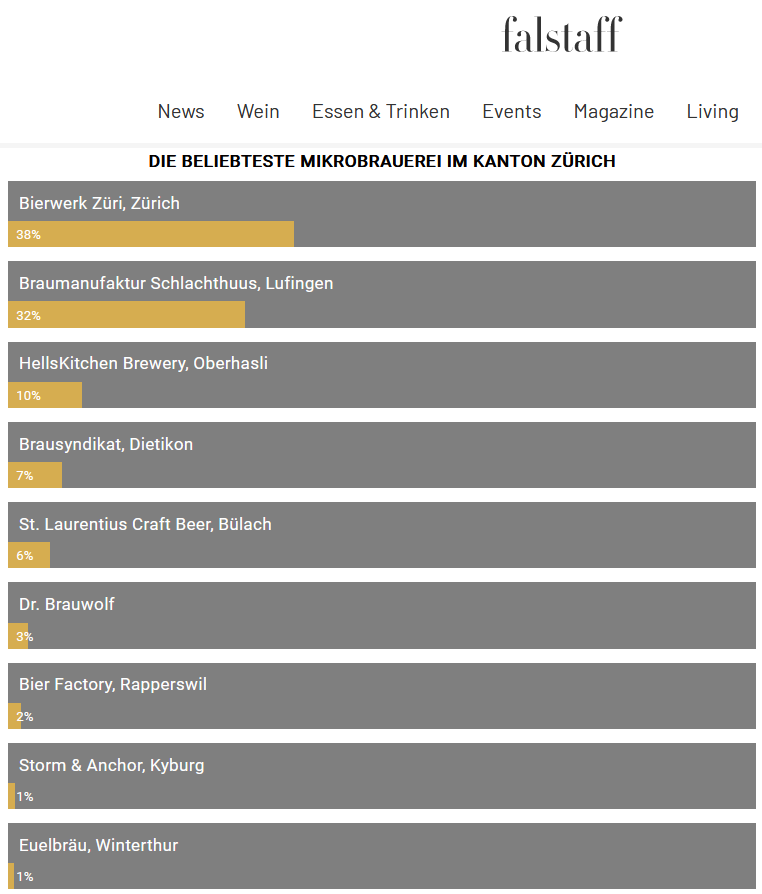
Task: Open the Essen & Trinken menu
Action: (x=381, y=111)
